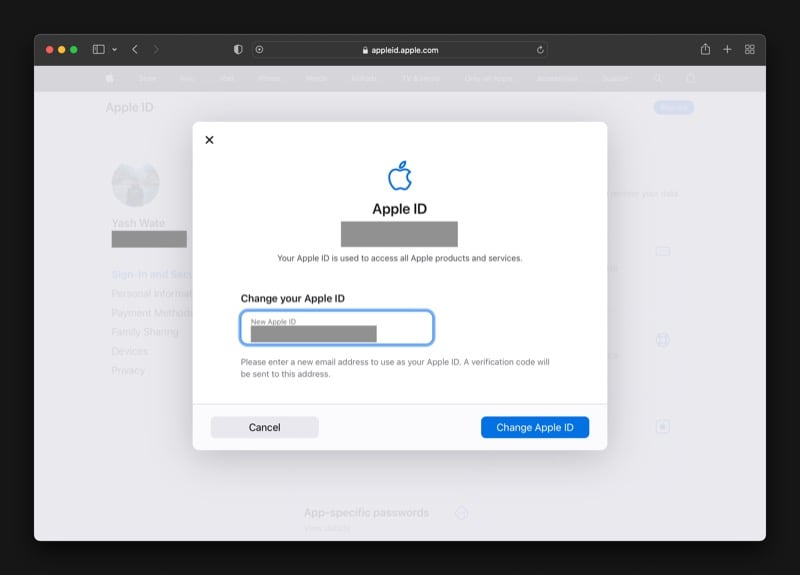
Task: Click the dimmed App-specific passwords section
Action: click(366, 512)
